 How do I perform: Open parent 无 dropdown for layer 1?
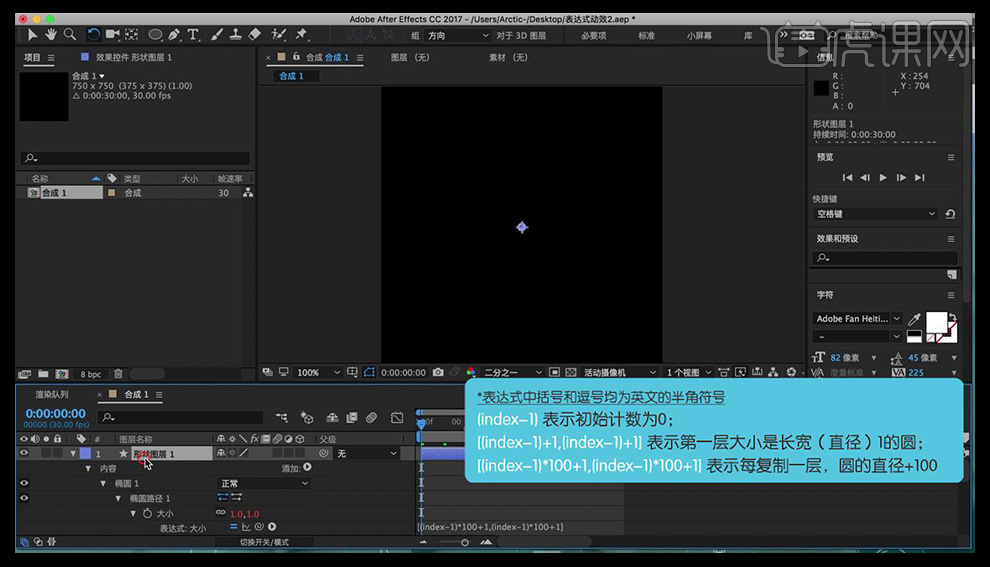366,453
